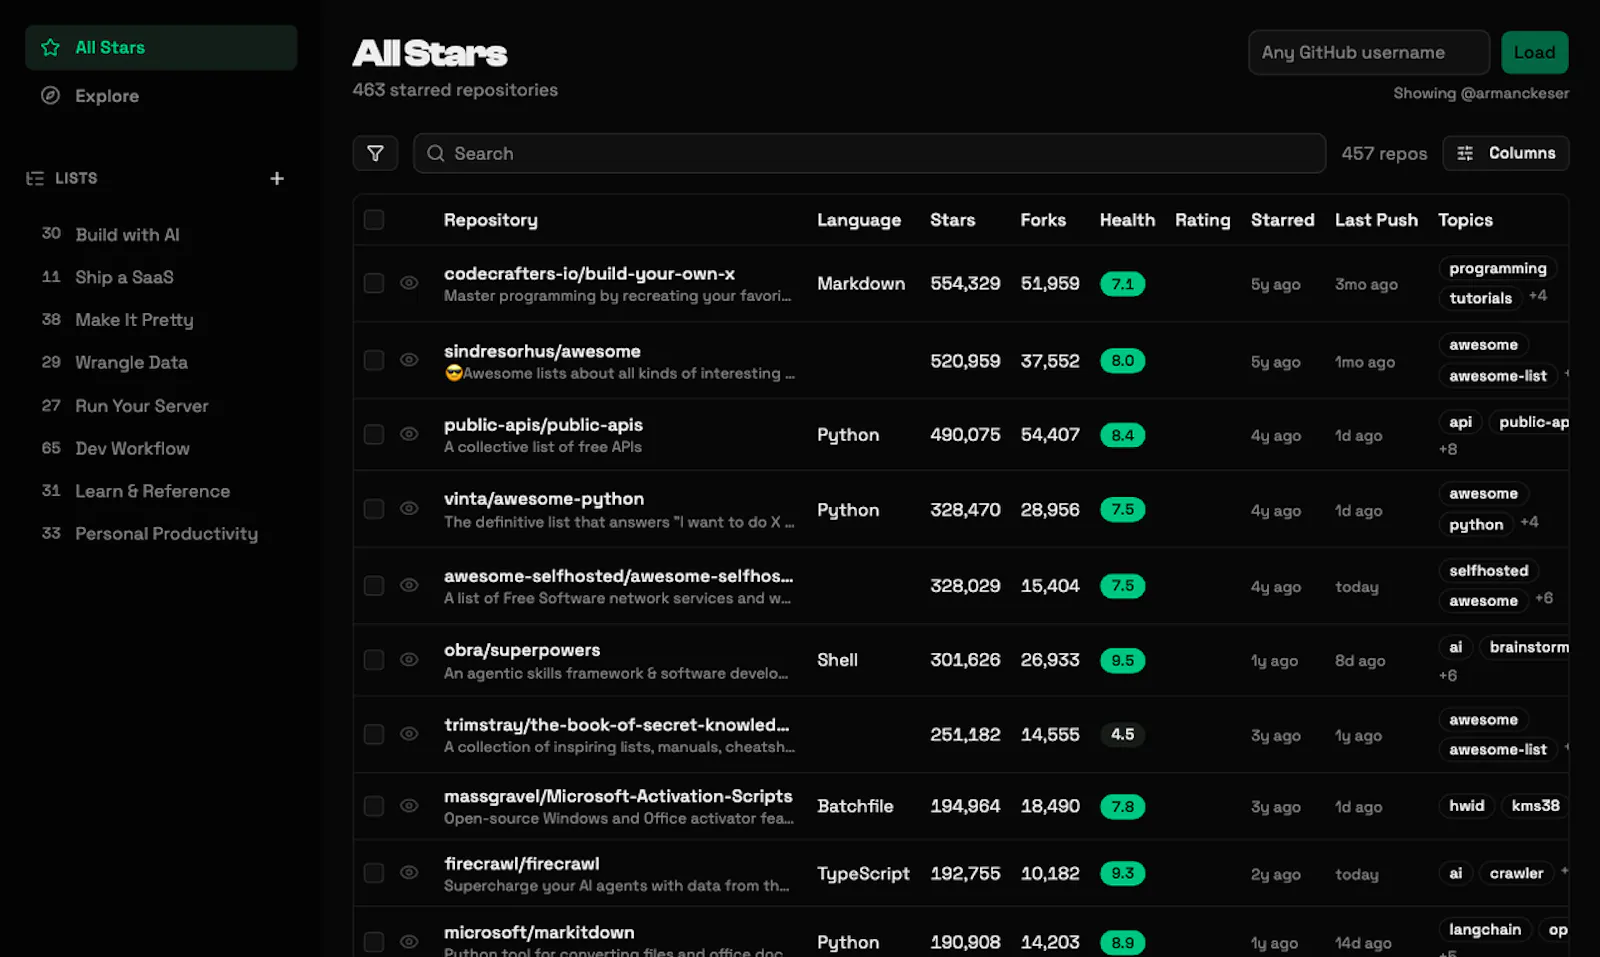
Task: Click the filter funnel icon
Action: [x=375, y=153]
